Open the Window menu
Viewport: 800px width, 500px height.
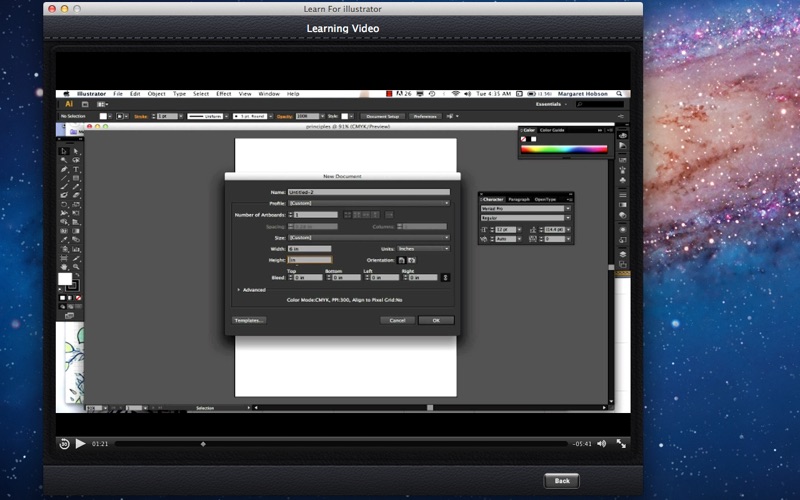269,94
